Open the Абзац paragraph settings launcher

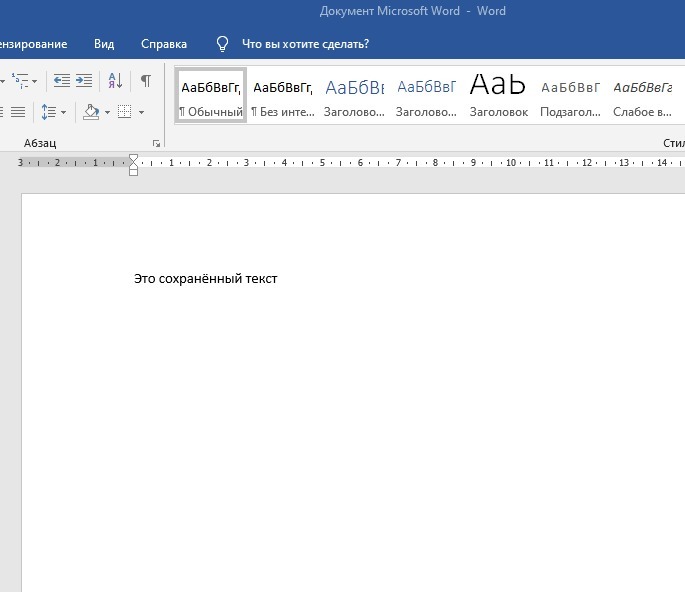(x=156, y=144)
